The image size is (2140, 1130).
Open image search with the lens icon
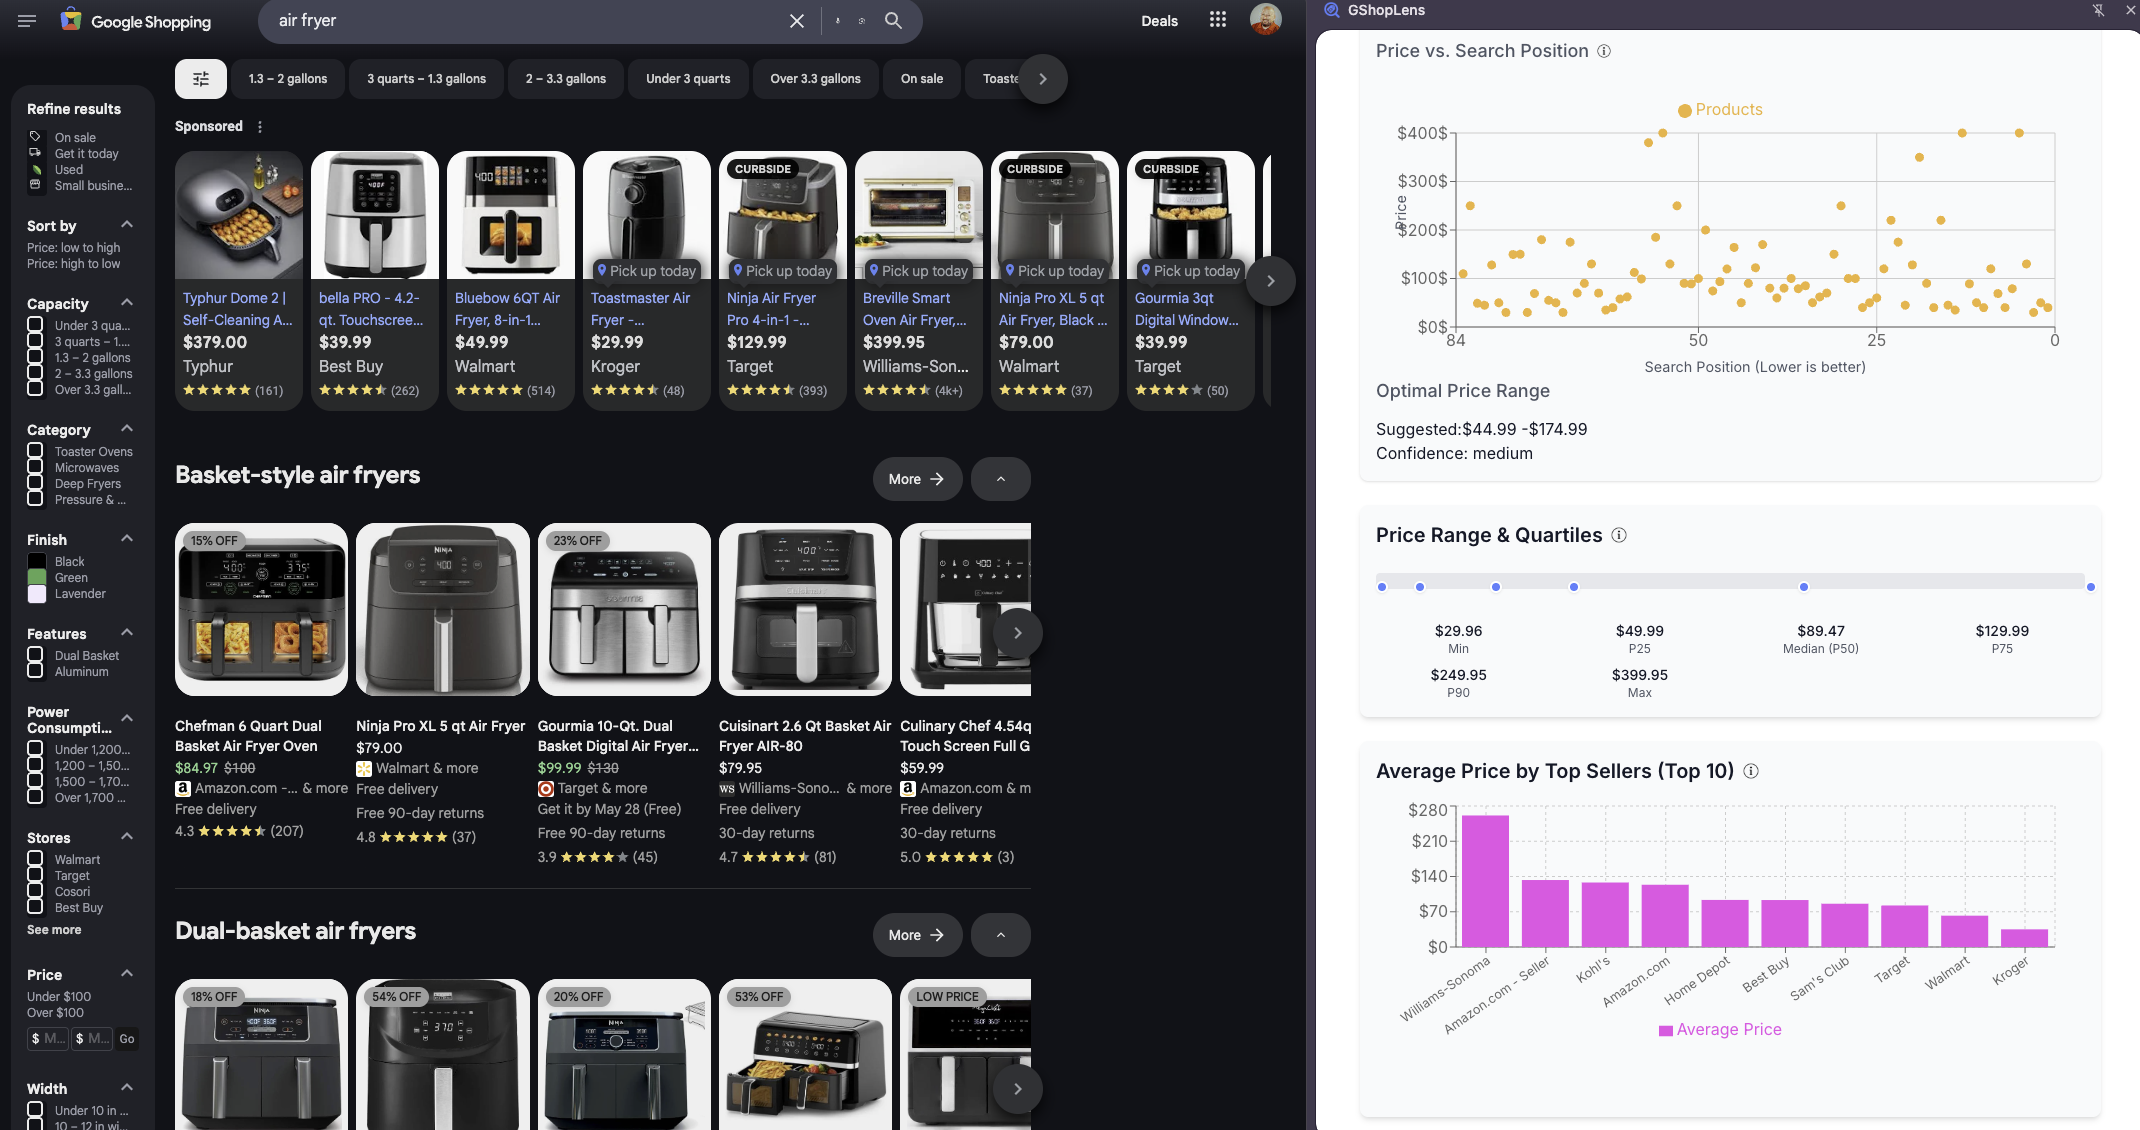862,21
